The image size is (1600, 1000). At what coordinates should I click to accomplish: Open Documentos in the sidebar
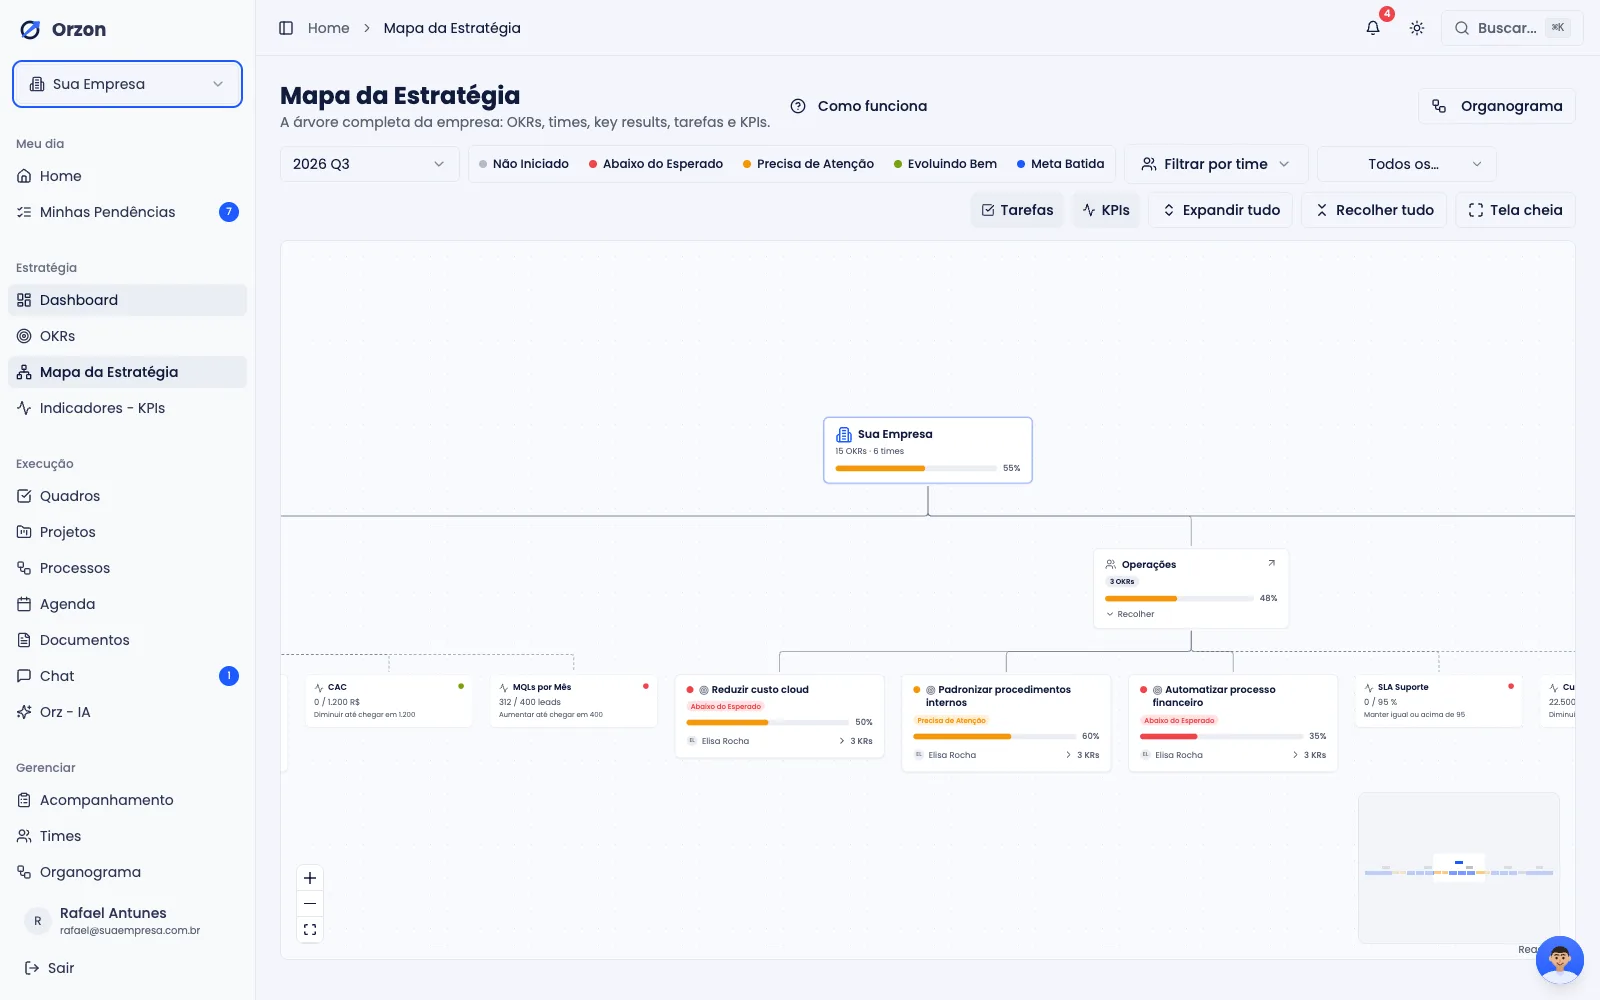pos(127,640)
